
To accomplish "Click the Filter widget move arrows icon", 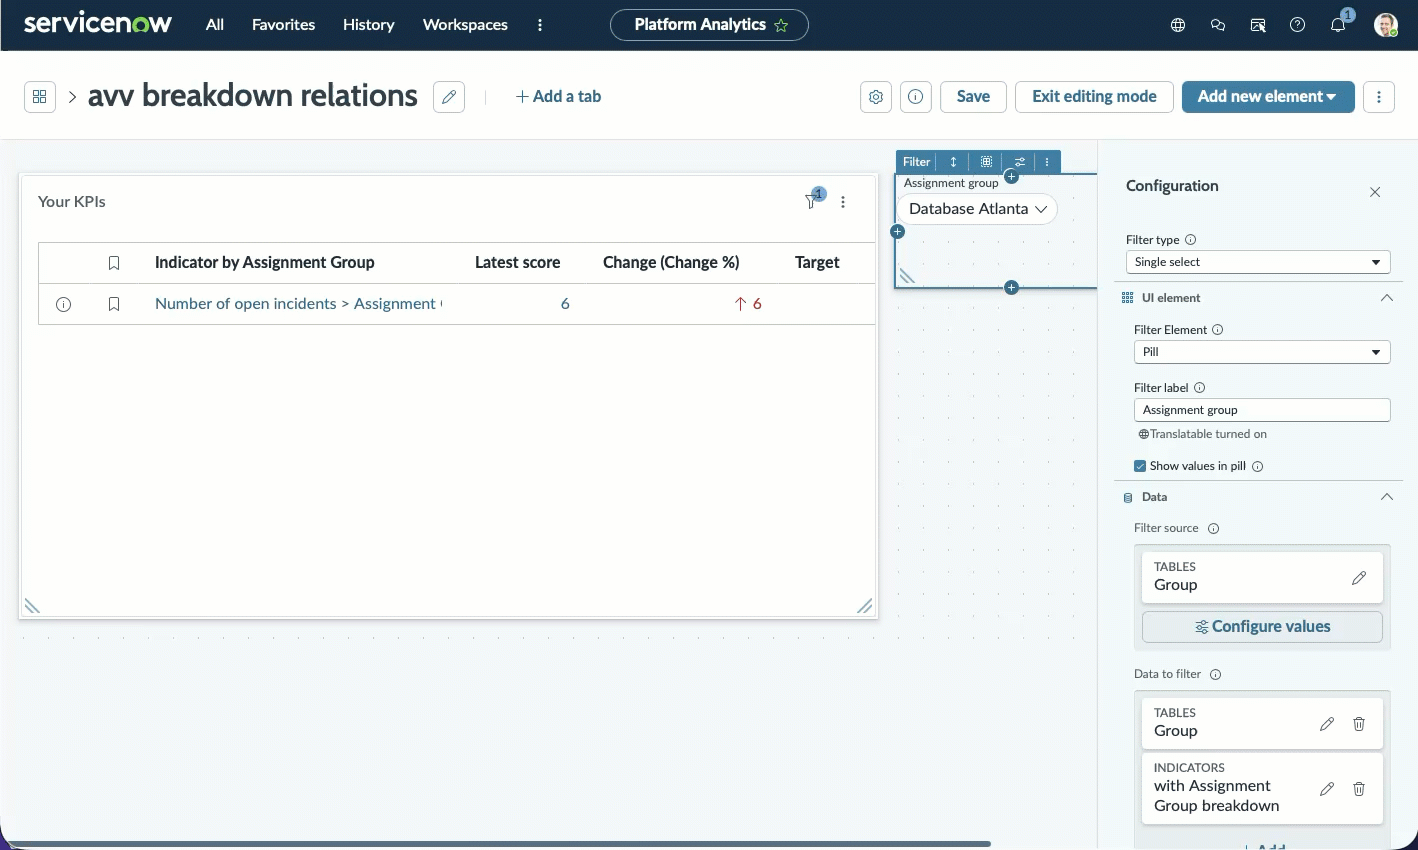I will pos(954,162).
